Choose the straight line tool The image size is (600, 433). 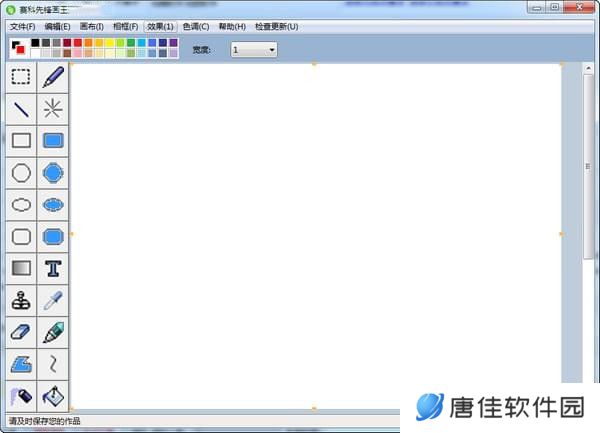pos(21,109)
